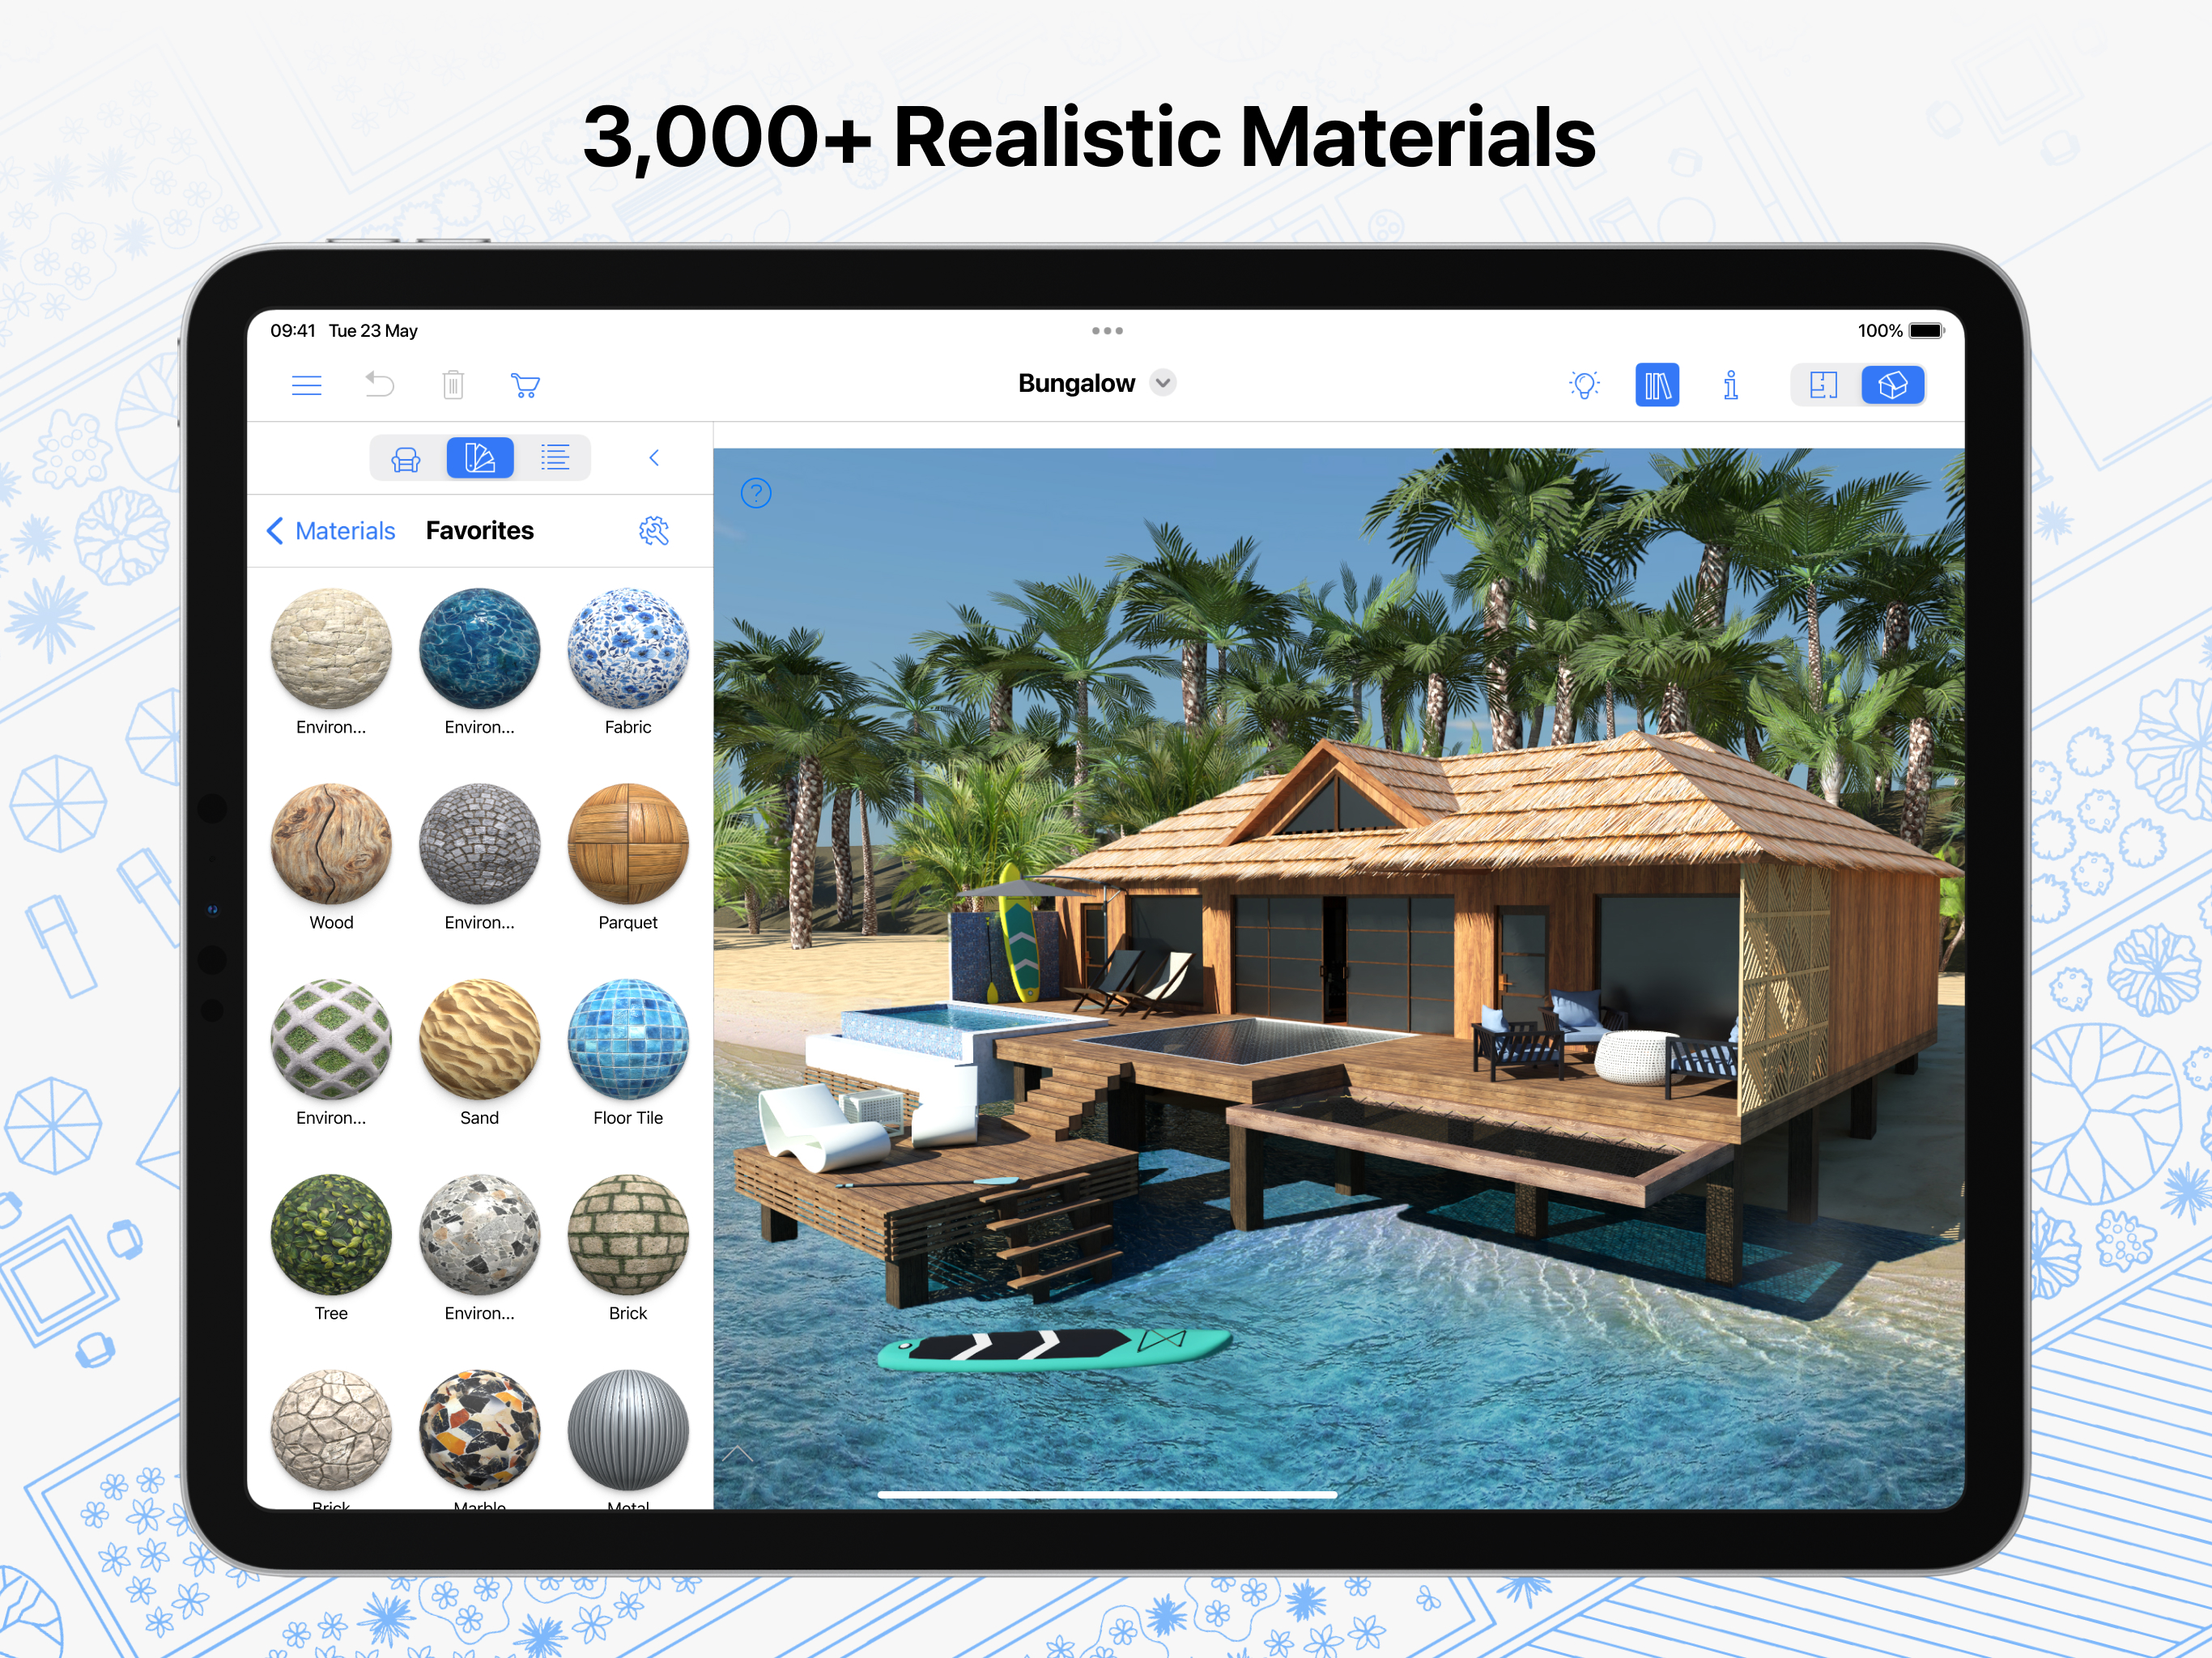Click the Tree label
The image size is (2212, 1658).
pos(331,1314)
